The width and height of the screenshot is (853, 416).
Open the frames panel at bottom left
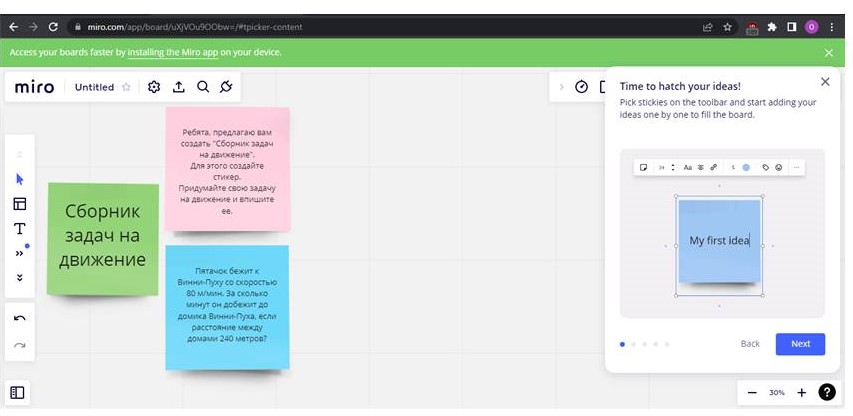[x=18, y=392]
